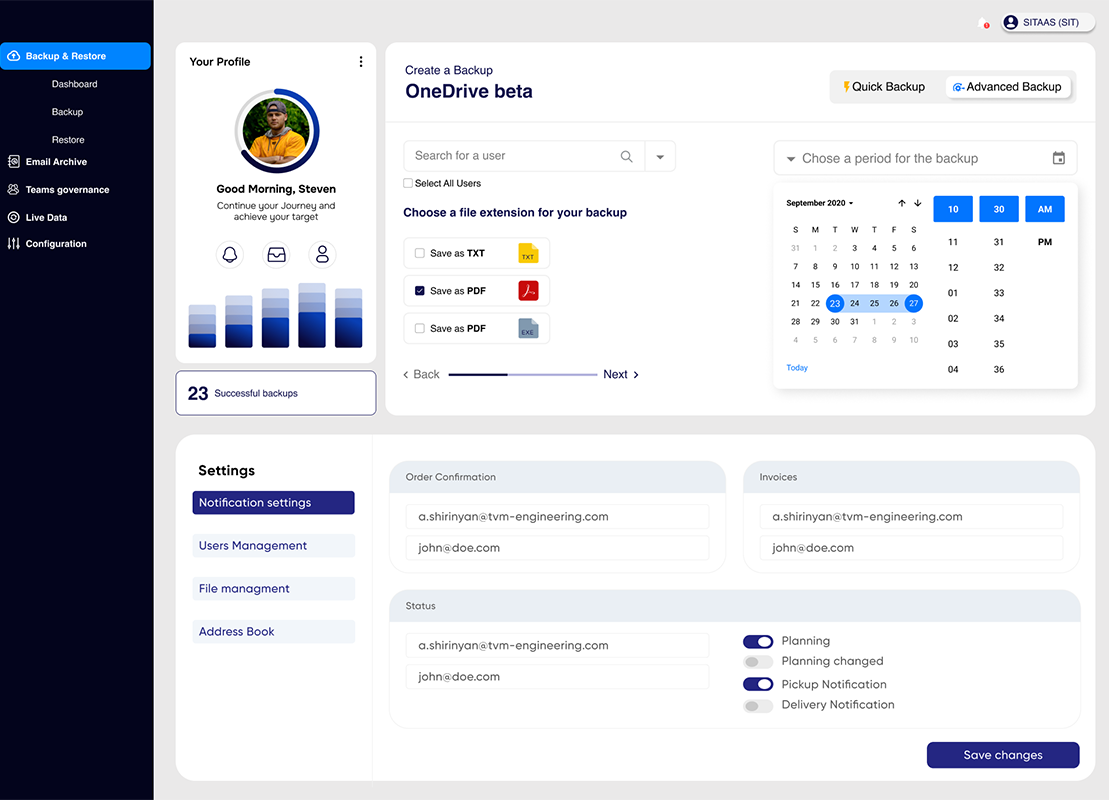Select day 24 on the calendar

click(x=854, y=303)
